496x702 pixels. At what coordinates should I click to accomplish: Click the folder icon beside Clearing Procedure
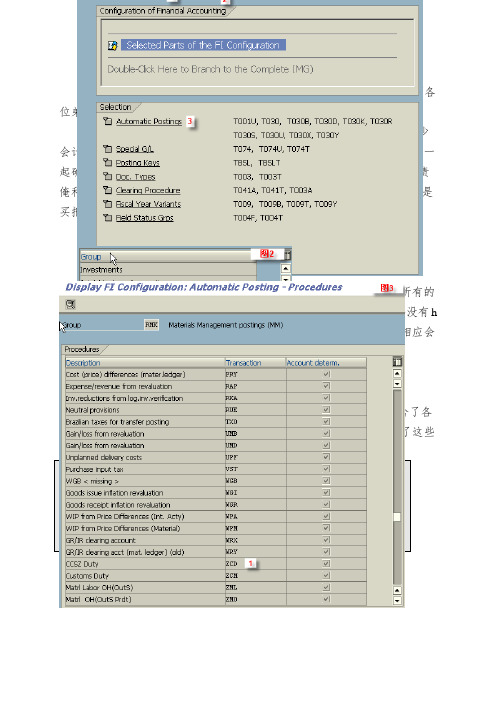[107, 190]
